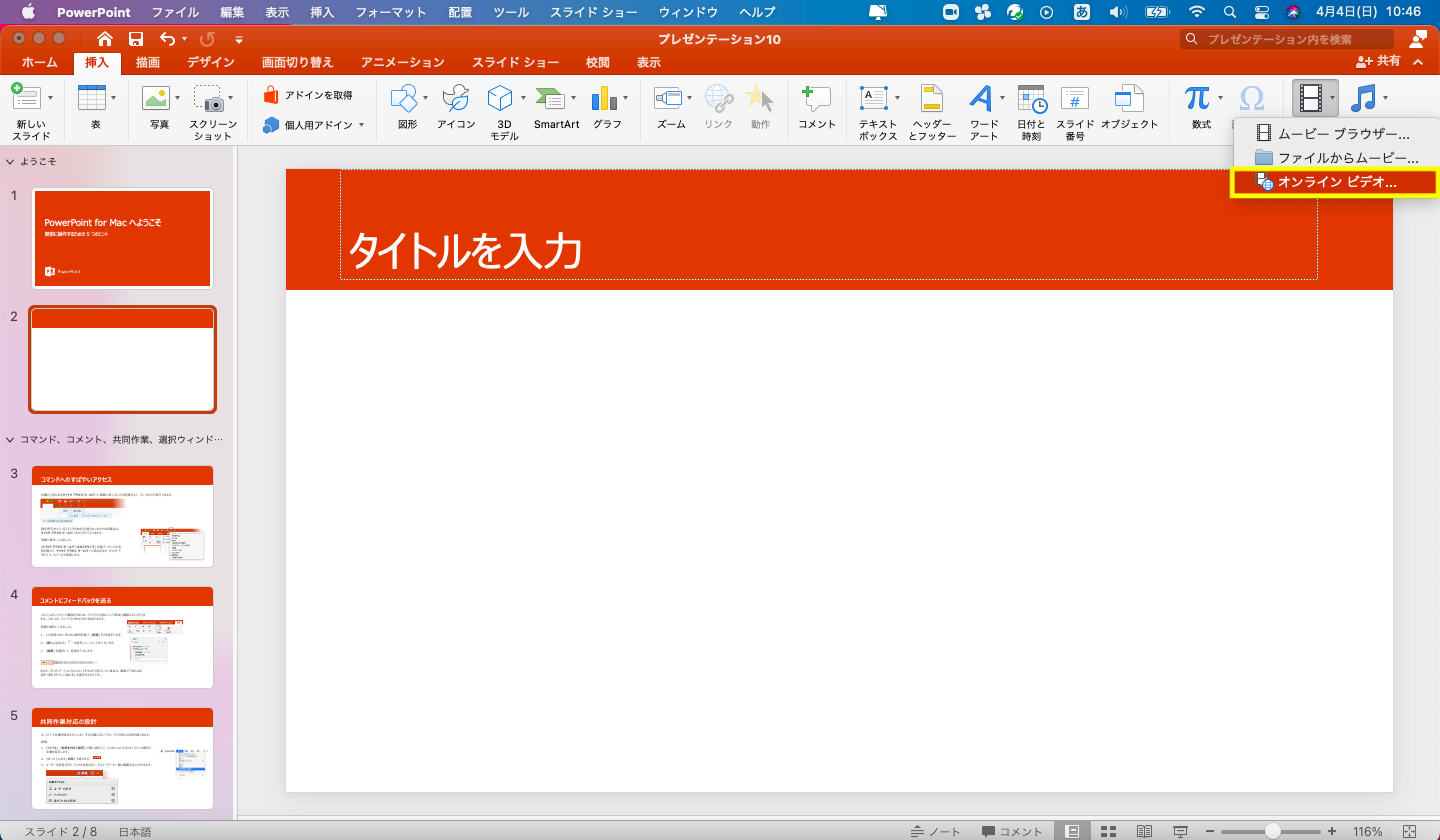Expand the SmartArt dropdown arrow
Screen dimensions: 1440x840
[x=573, y=98]
